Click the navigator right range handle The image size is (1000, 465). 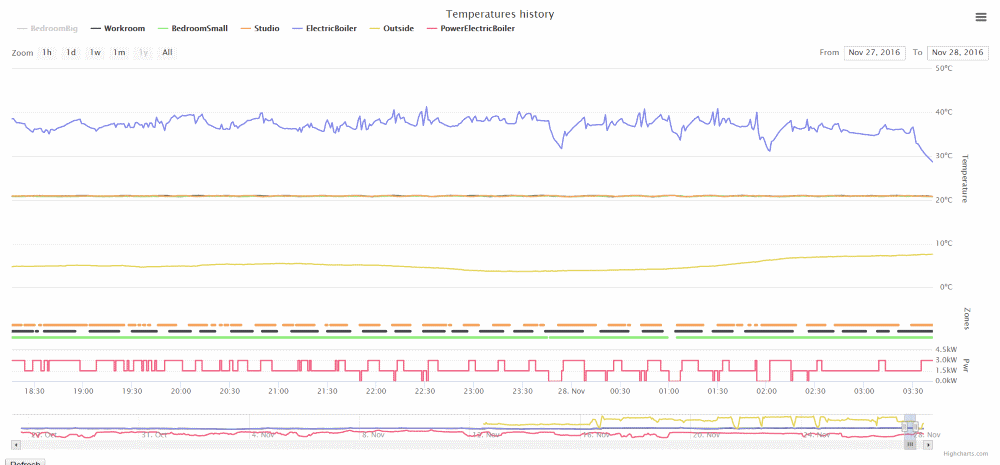pos(916,425)
